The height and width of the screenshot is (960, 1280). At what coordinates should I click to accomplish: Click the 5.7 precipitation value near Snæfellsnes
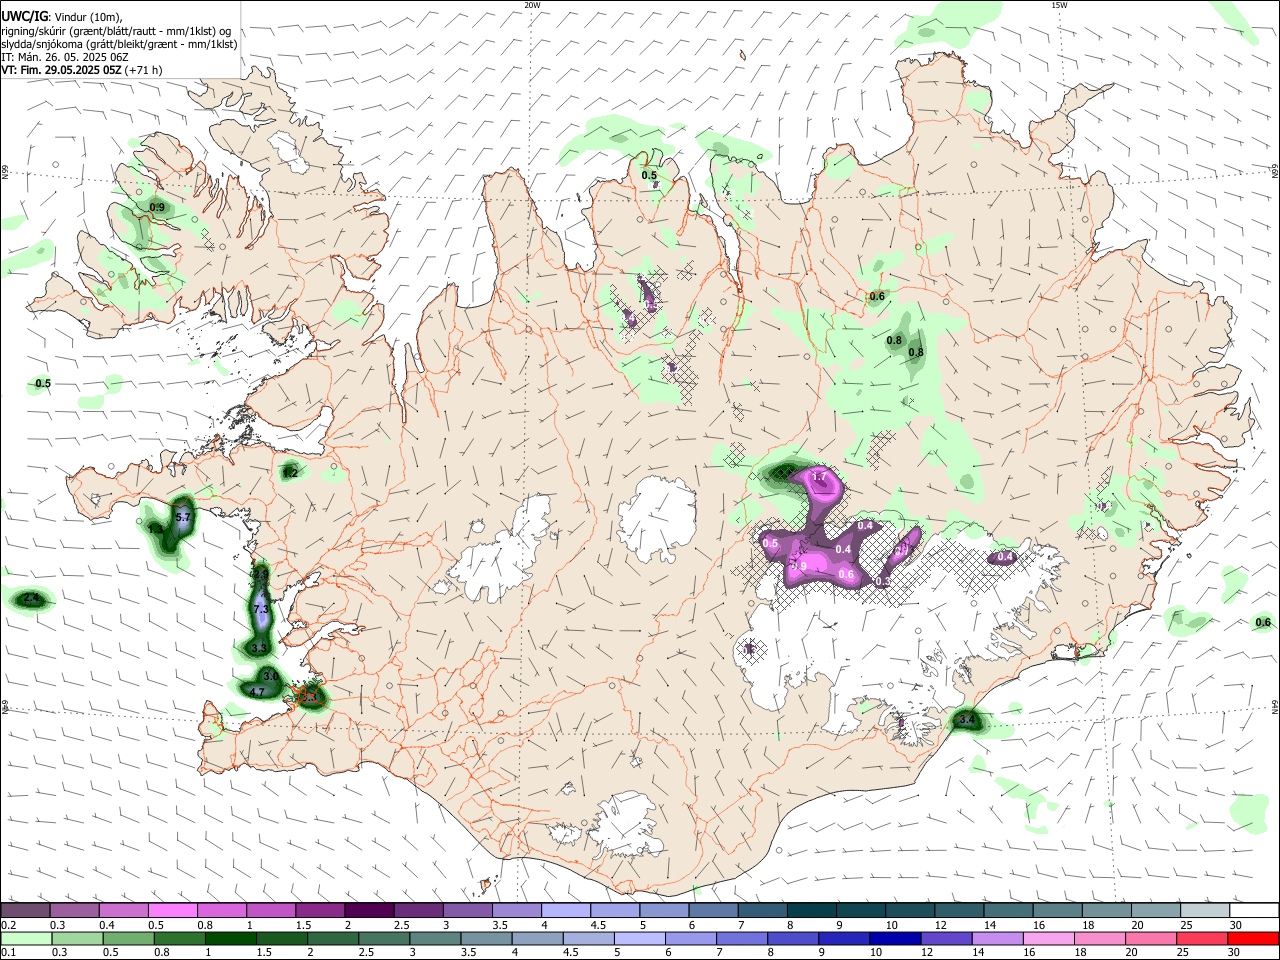pos(183,517)
